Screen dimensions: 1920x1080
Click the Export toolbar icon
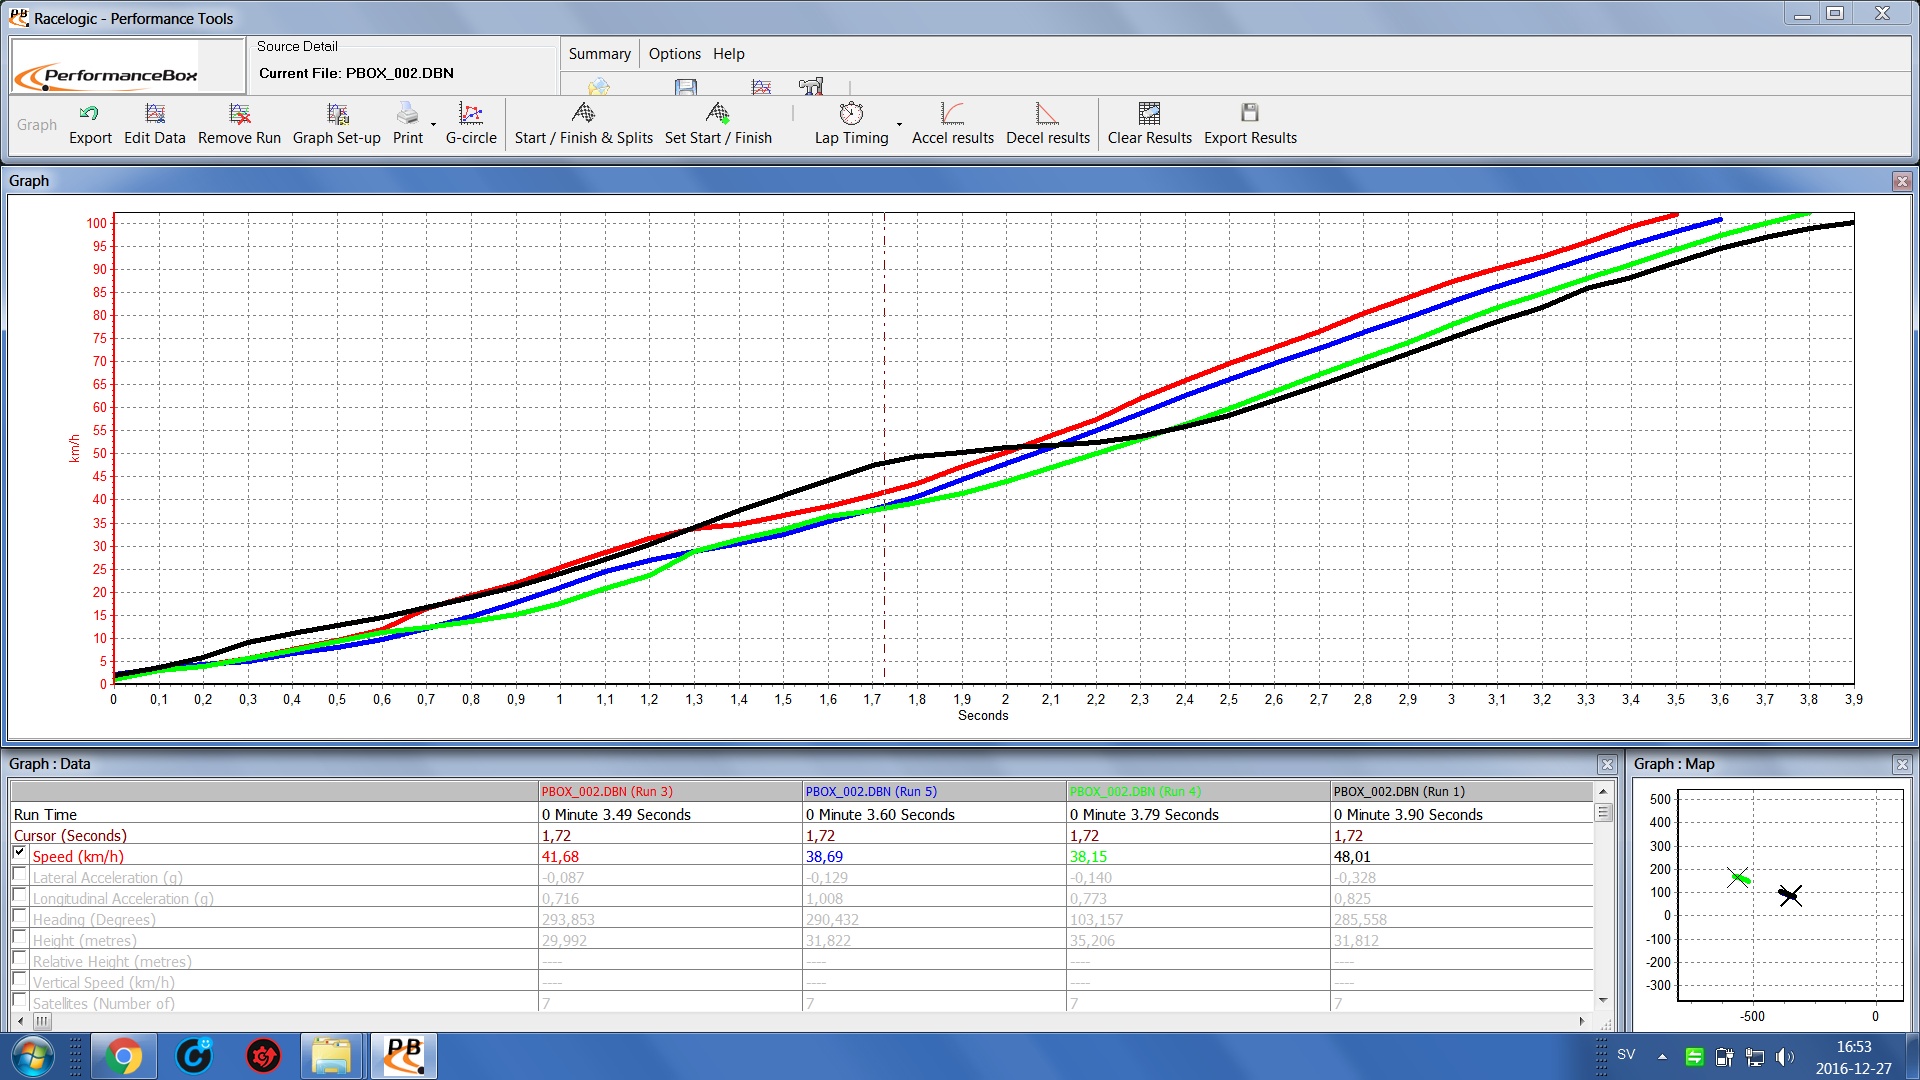point(89,124)
